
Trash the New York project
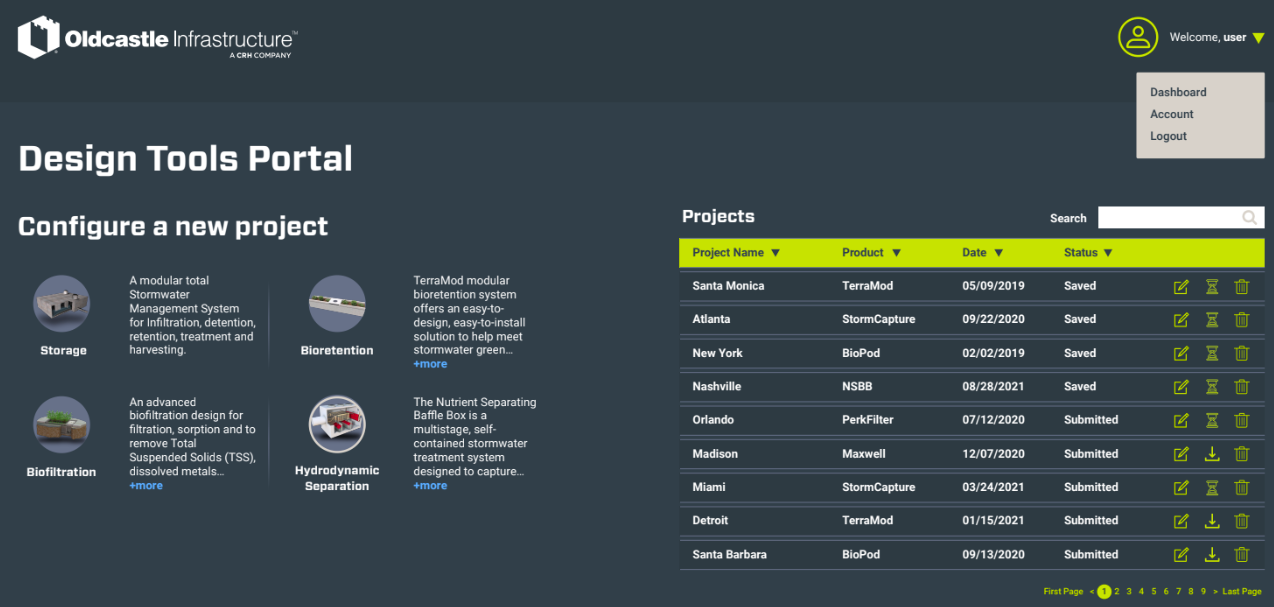click(1242, 354)
